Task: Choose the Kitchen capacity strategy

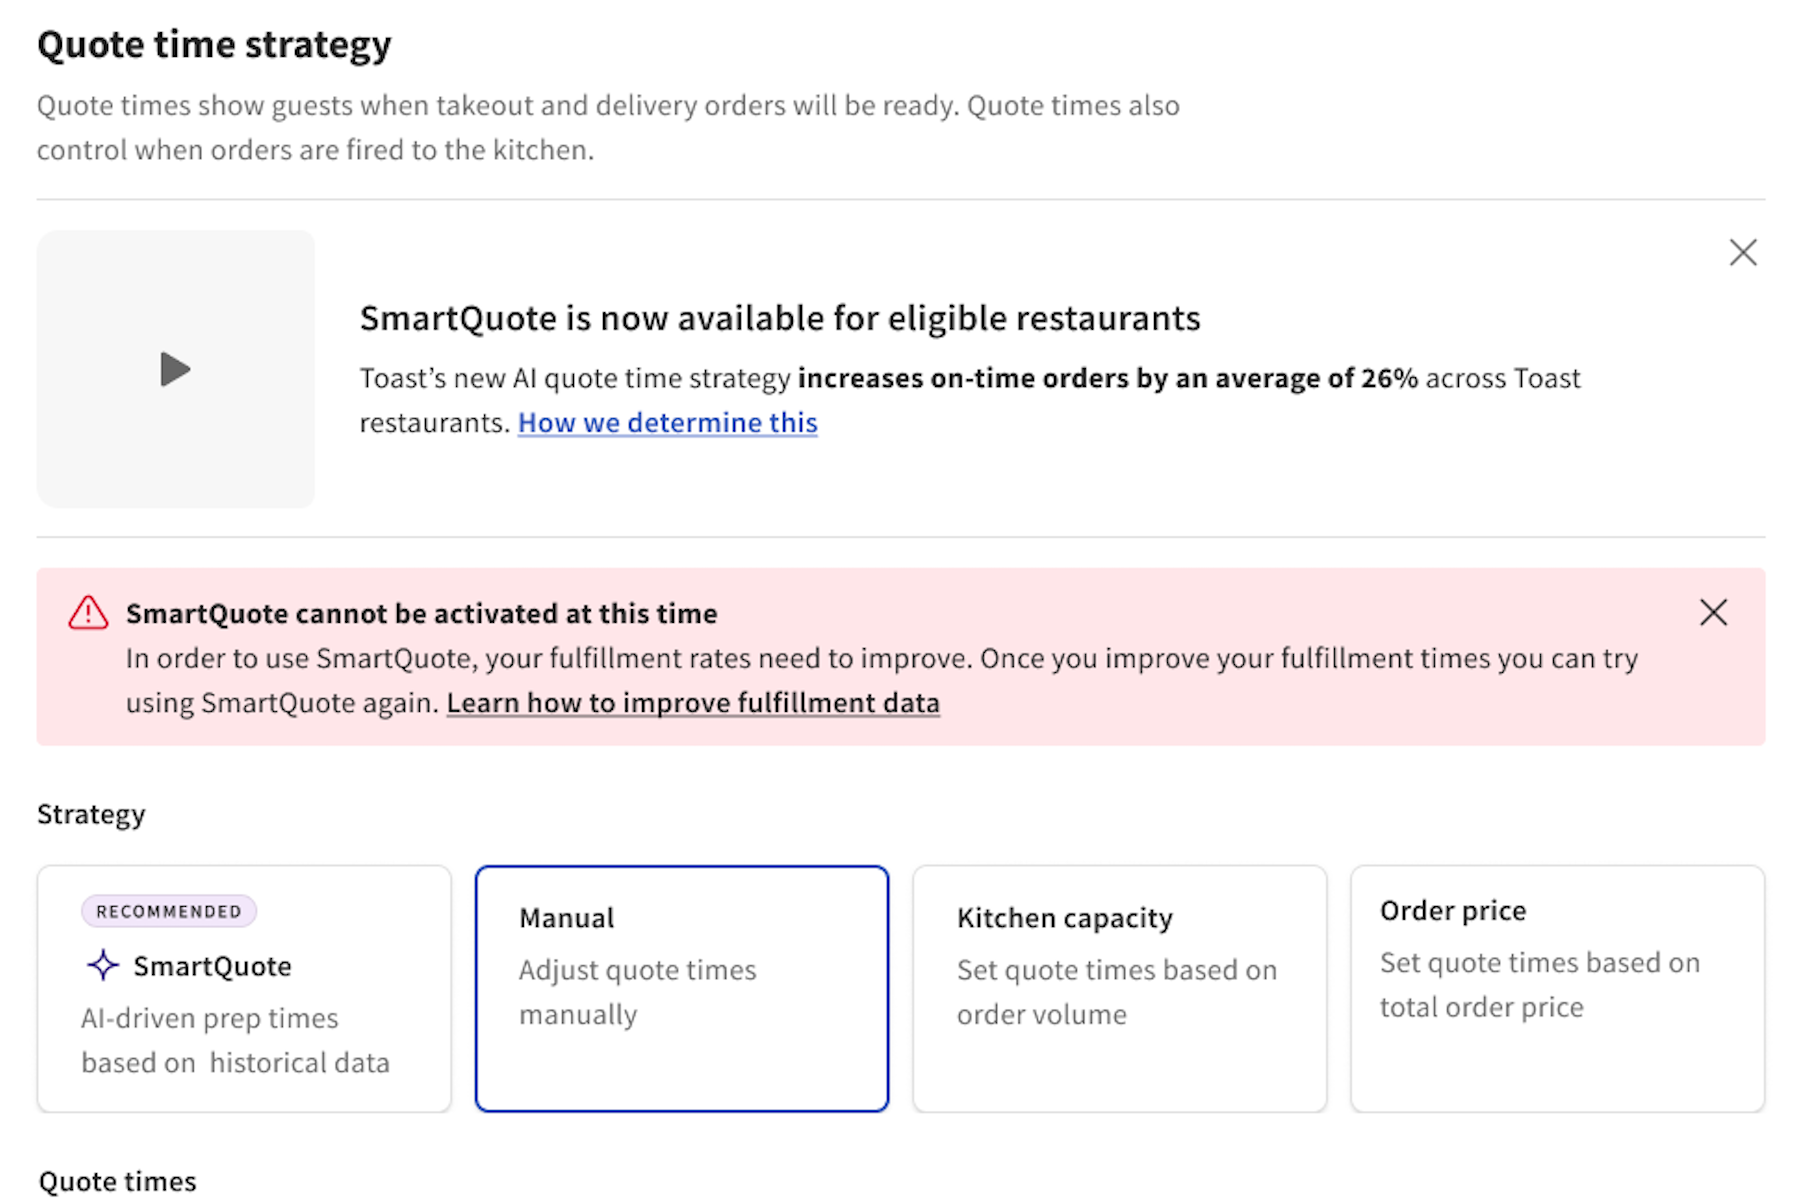Action: coord(1119,988)
